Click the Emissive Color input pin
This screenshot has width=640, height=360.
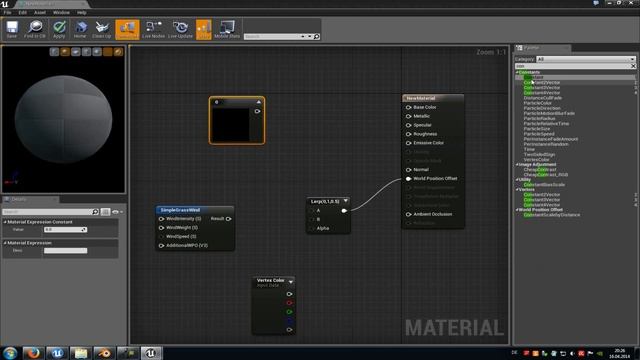[x=408, y=143]
